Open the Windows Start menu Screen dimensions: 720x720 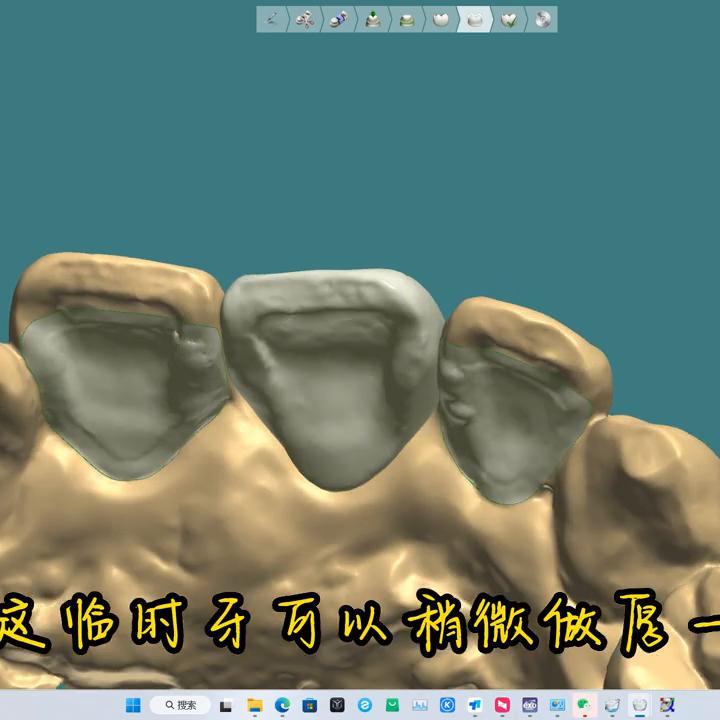pos(133,704)
